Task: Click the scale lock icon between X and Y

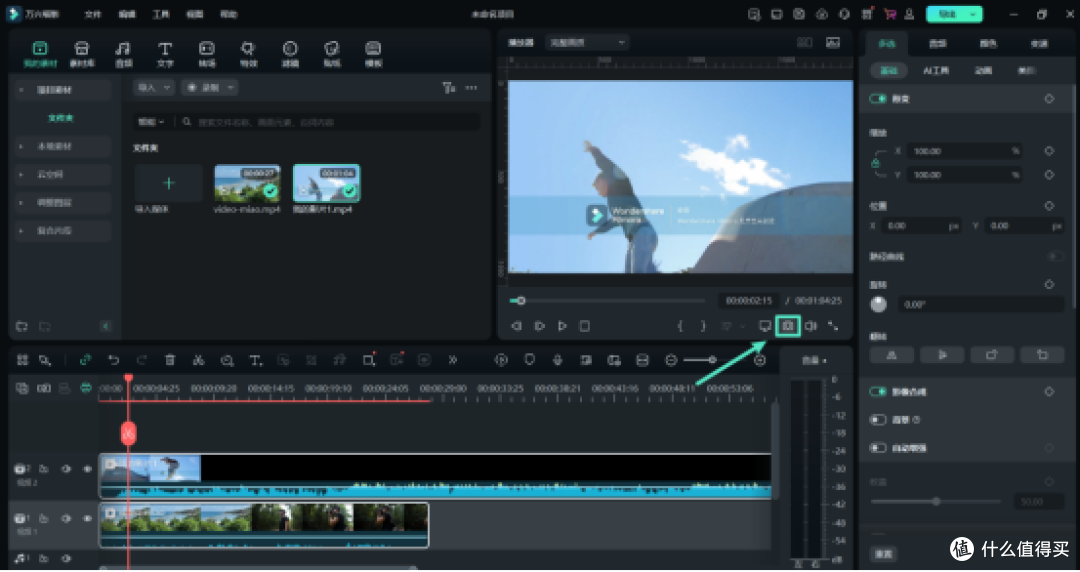Action: (875, 163)
